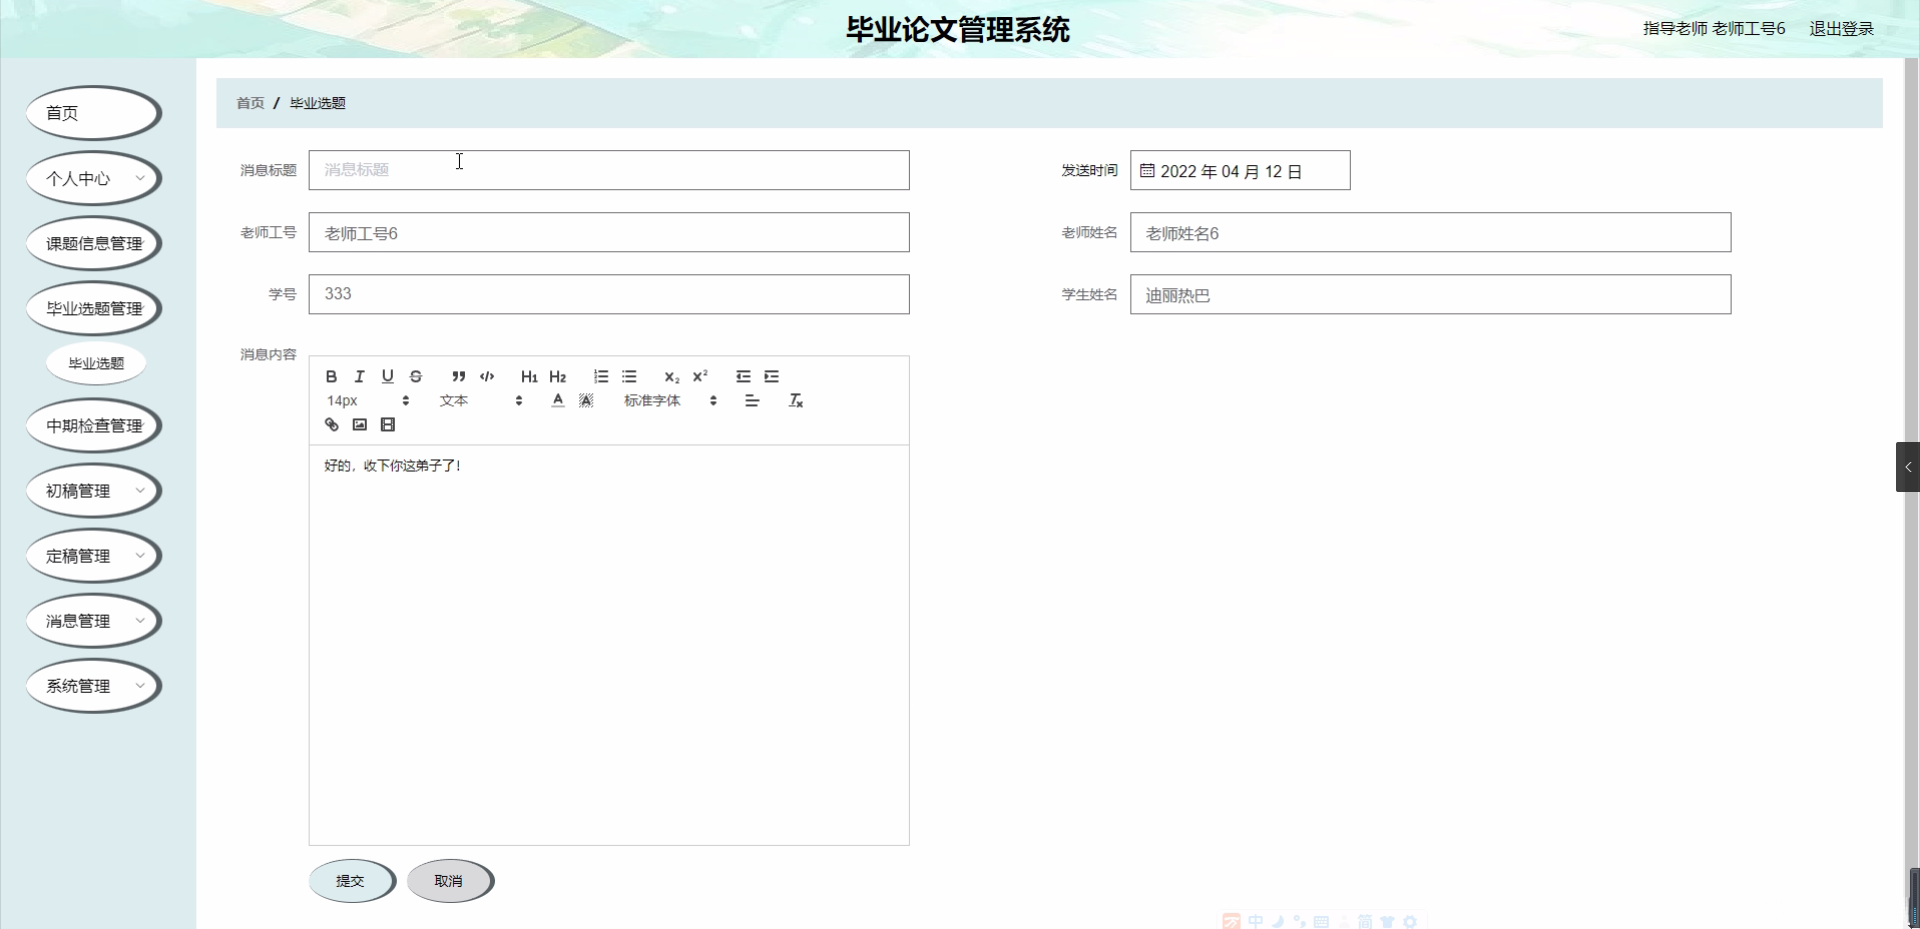Toggle bold formatting in the editor
The image size is (1920, 929).
(x=331, y=377)
